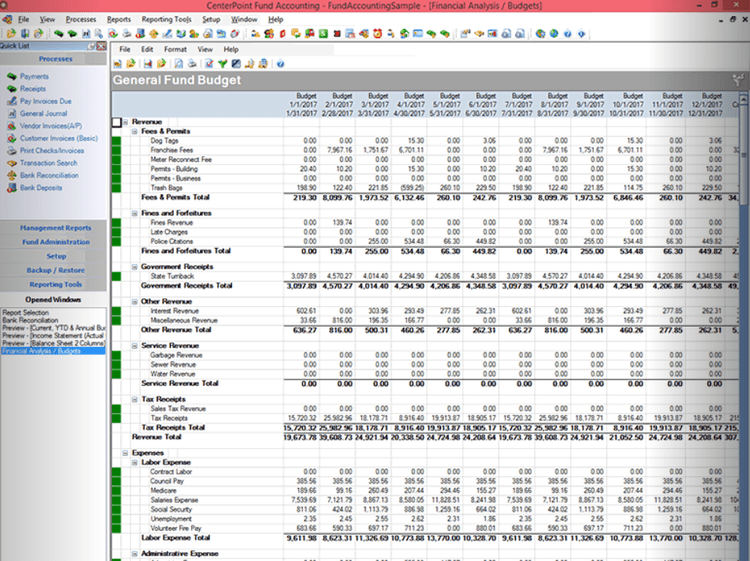Click the green Payments cash icon in main toolbar
This screenshot has width=750, height=561.
click(x=58, y=33)
